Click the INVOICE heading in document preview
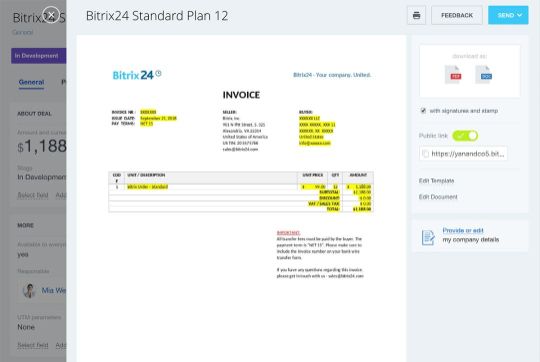 point(241,95)
